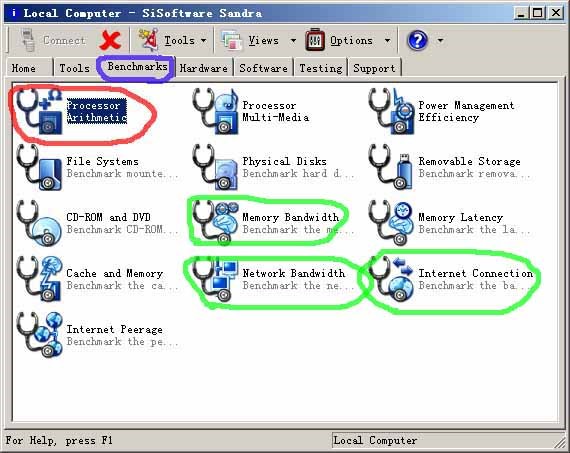The width and height of the screenshot is (570, 453).
Task: Launch the Physical Disks benchmark icon
Action: (216, 167)
